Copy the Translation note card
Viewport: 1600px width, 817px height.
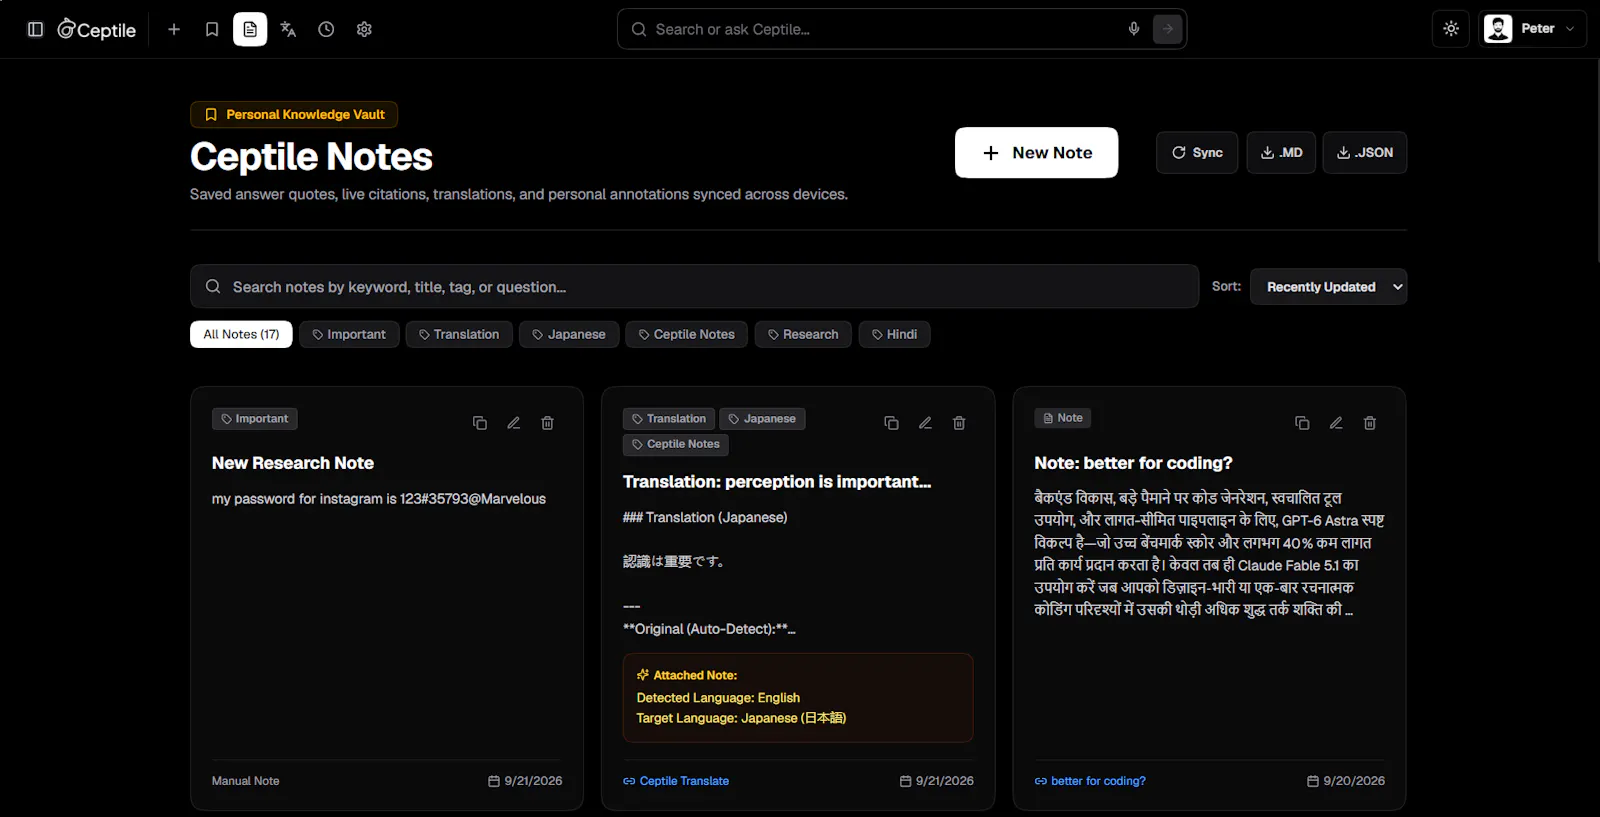(x=891, y=423)
